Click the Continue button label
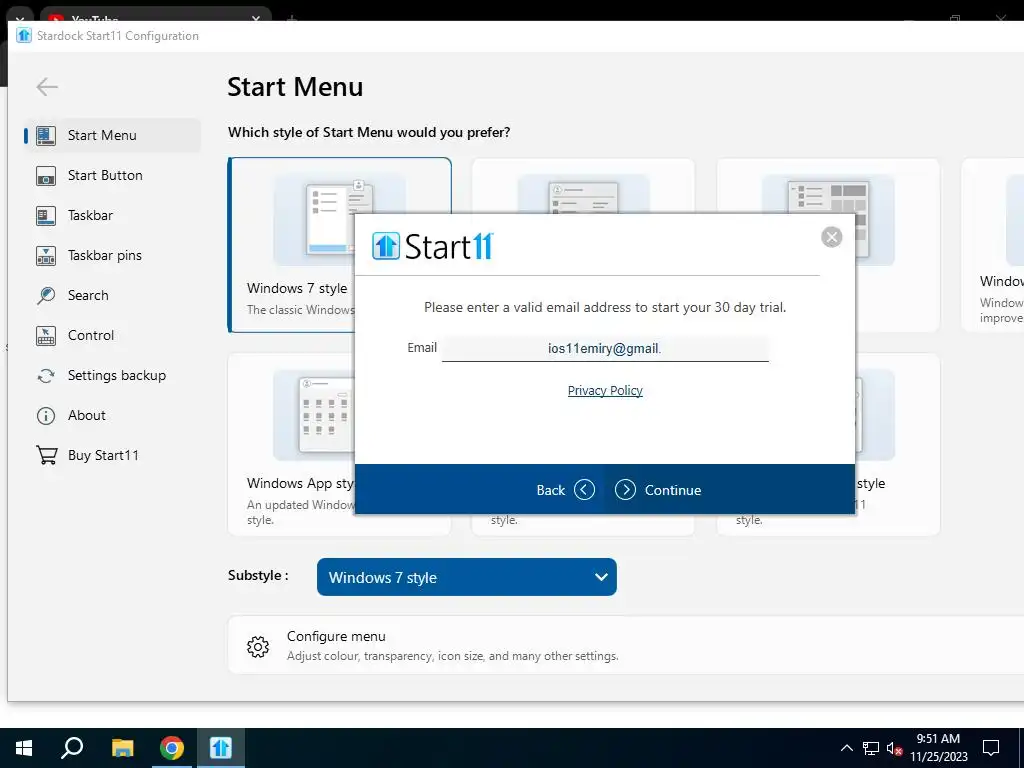This screenshot has height=768, width=1024. tap(673, 490)
